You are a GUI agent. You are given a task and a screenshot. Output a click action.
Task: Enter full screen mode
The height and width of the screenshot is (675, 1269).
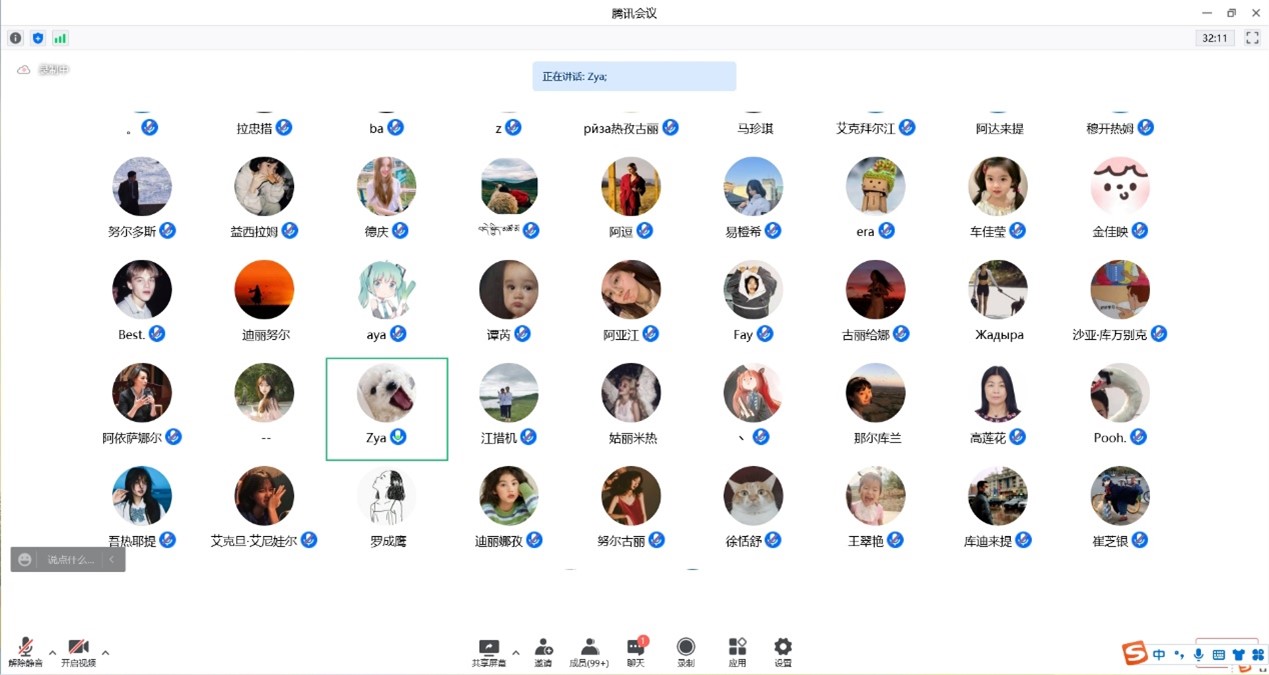pos(1252,38)
